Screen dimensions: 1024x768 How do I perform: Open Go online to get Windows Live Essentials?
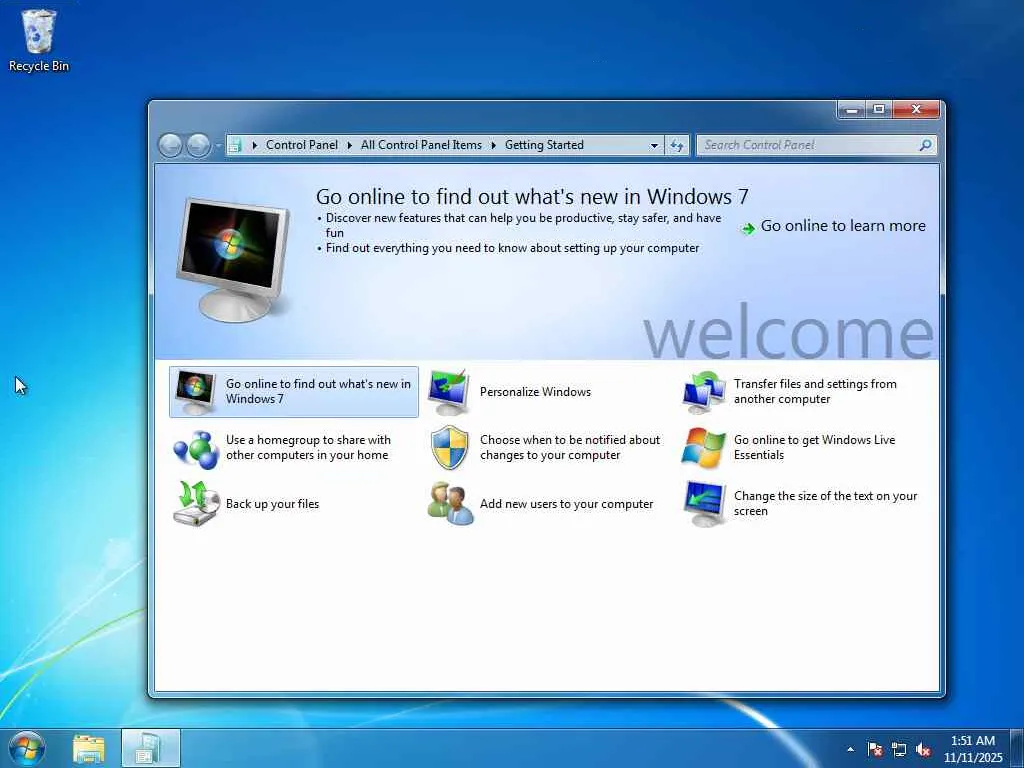click(x=814, y=447)
